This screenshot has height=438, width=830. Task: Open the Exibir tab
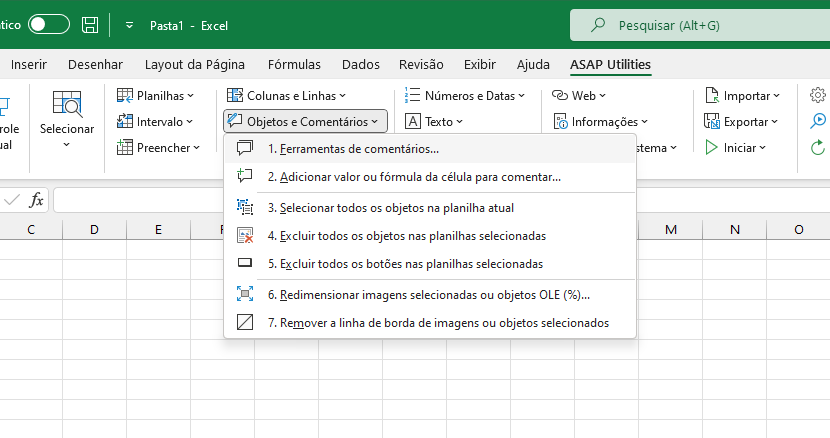[x=480, y=65]
